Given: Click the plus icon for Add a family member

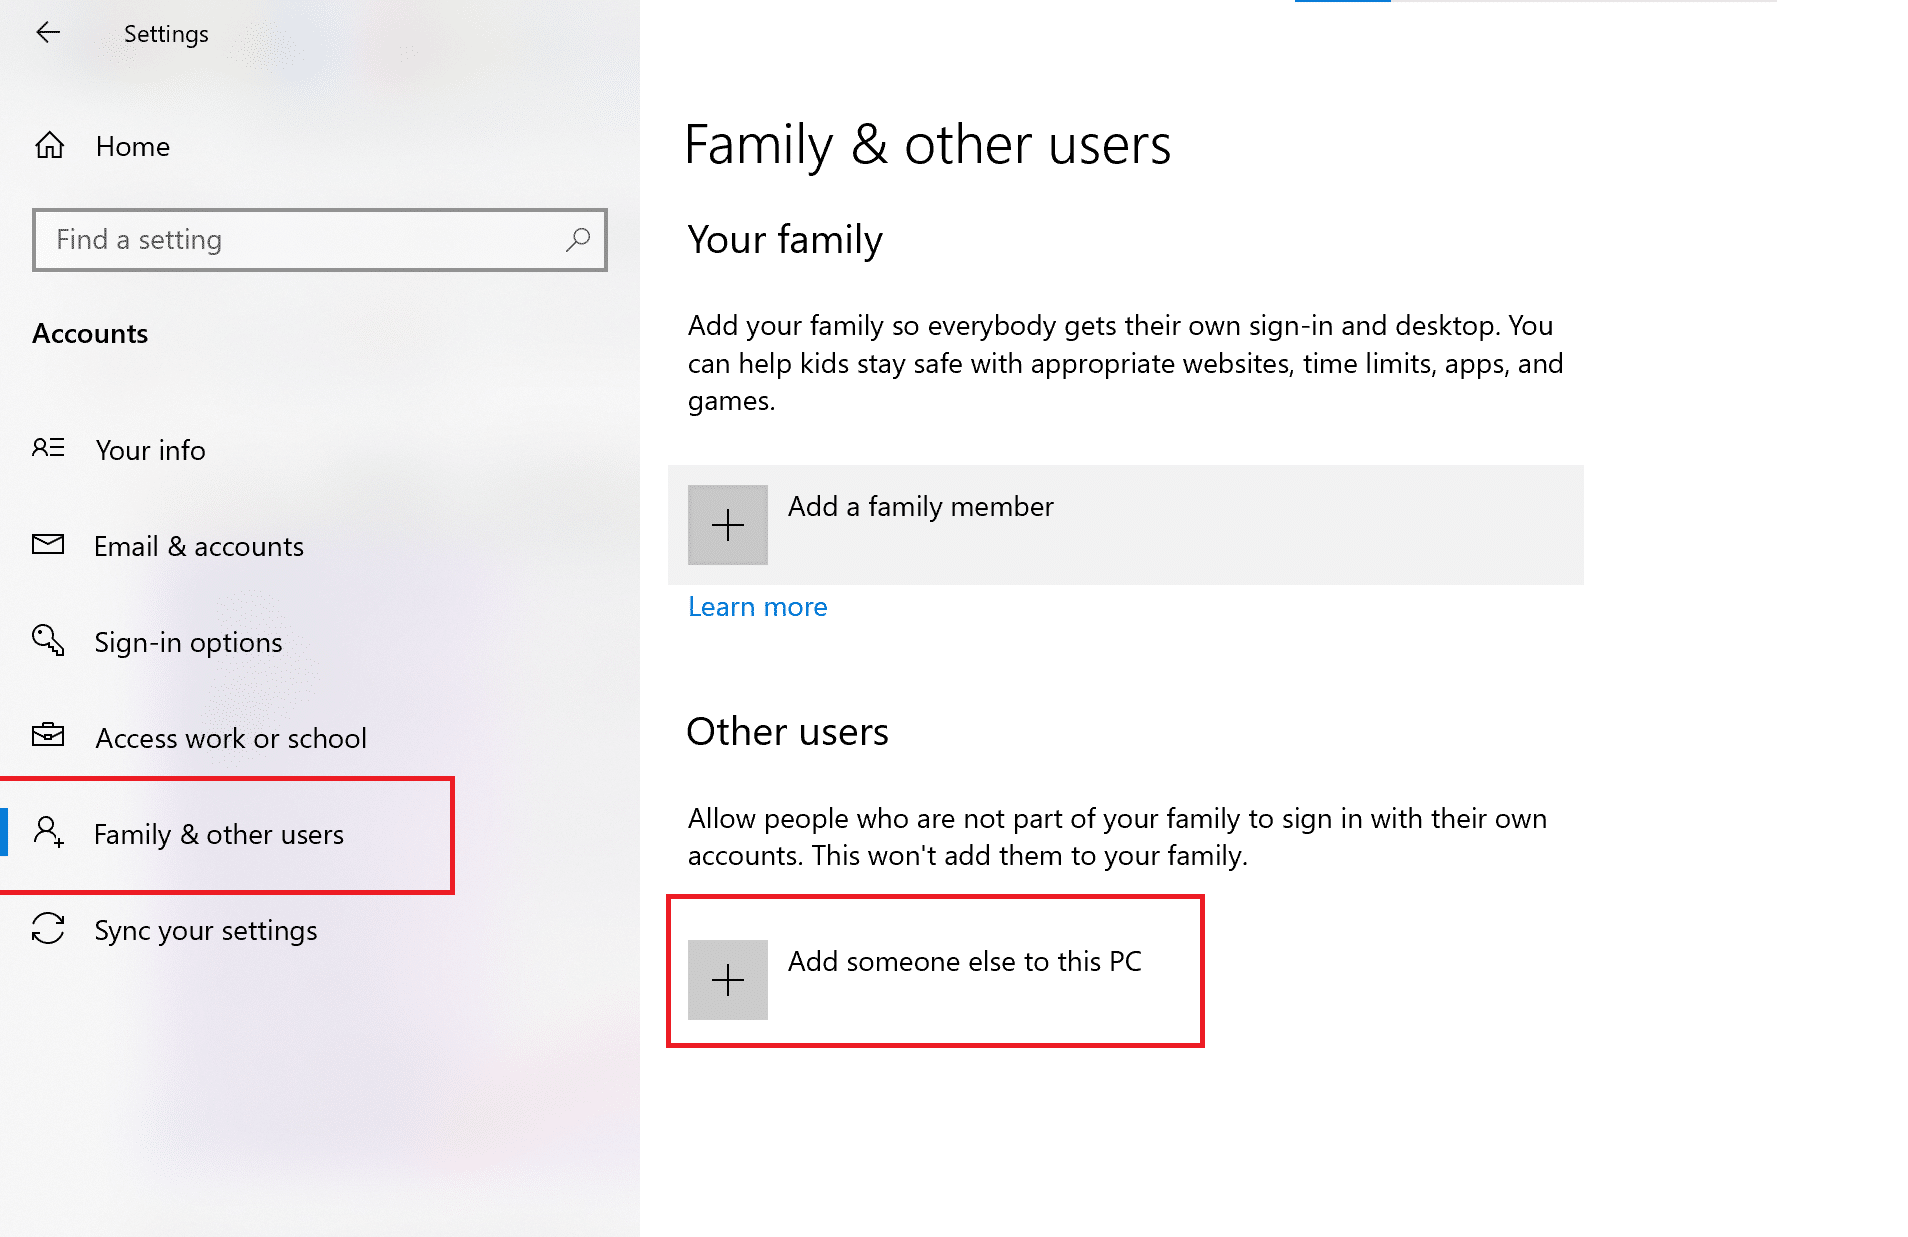Looking at the screenshot, I should click(x=727, y=524).
